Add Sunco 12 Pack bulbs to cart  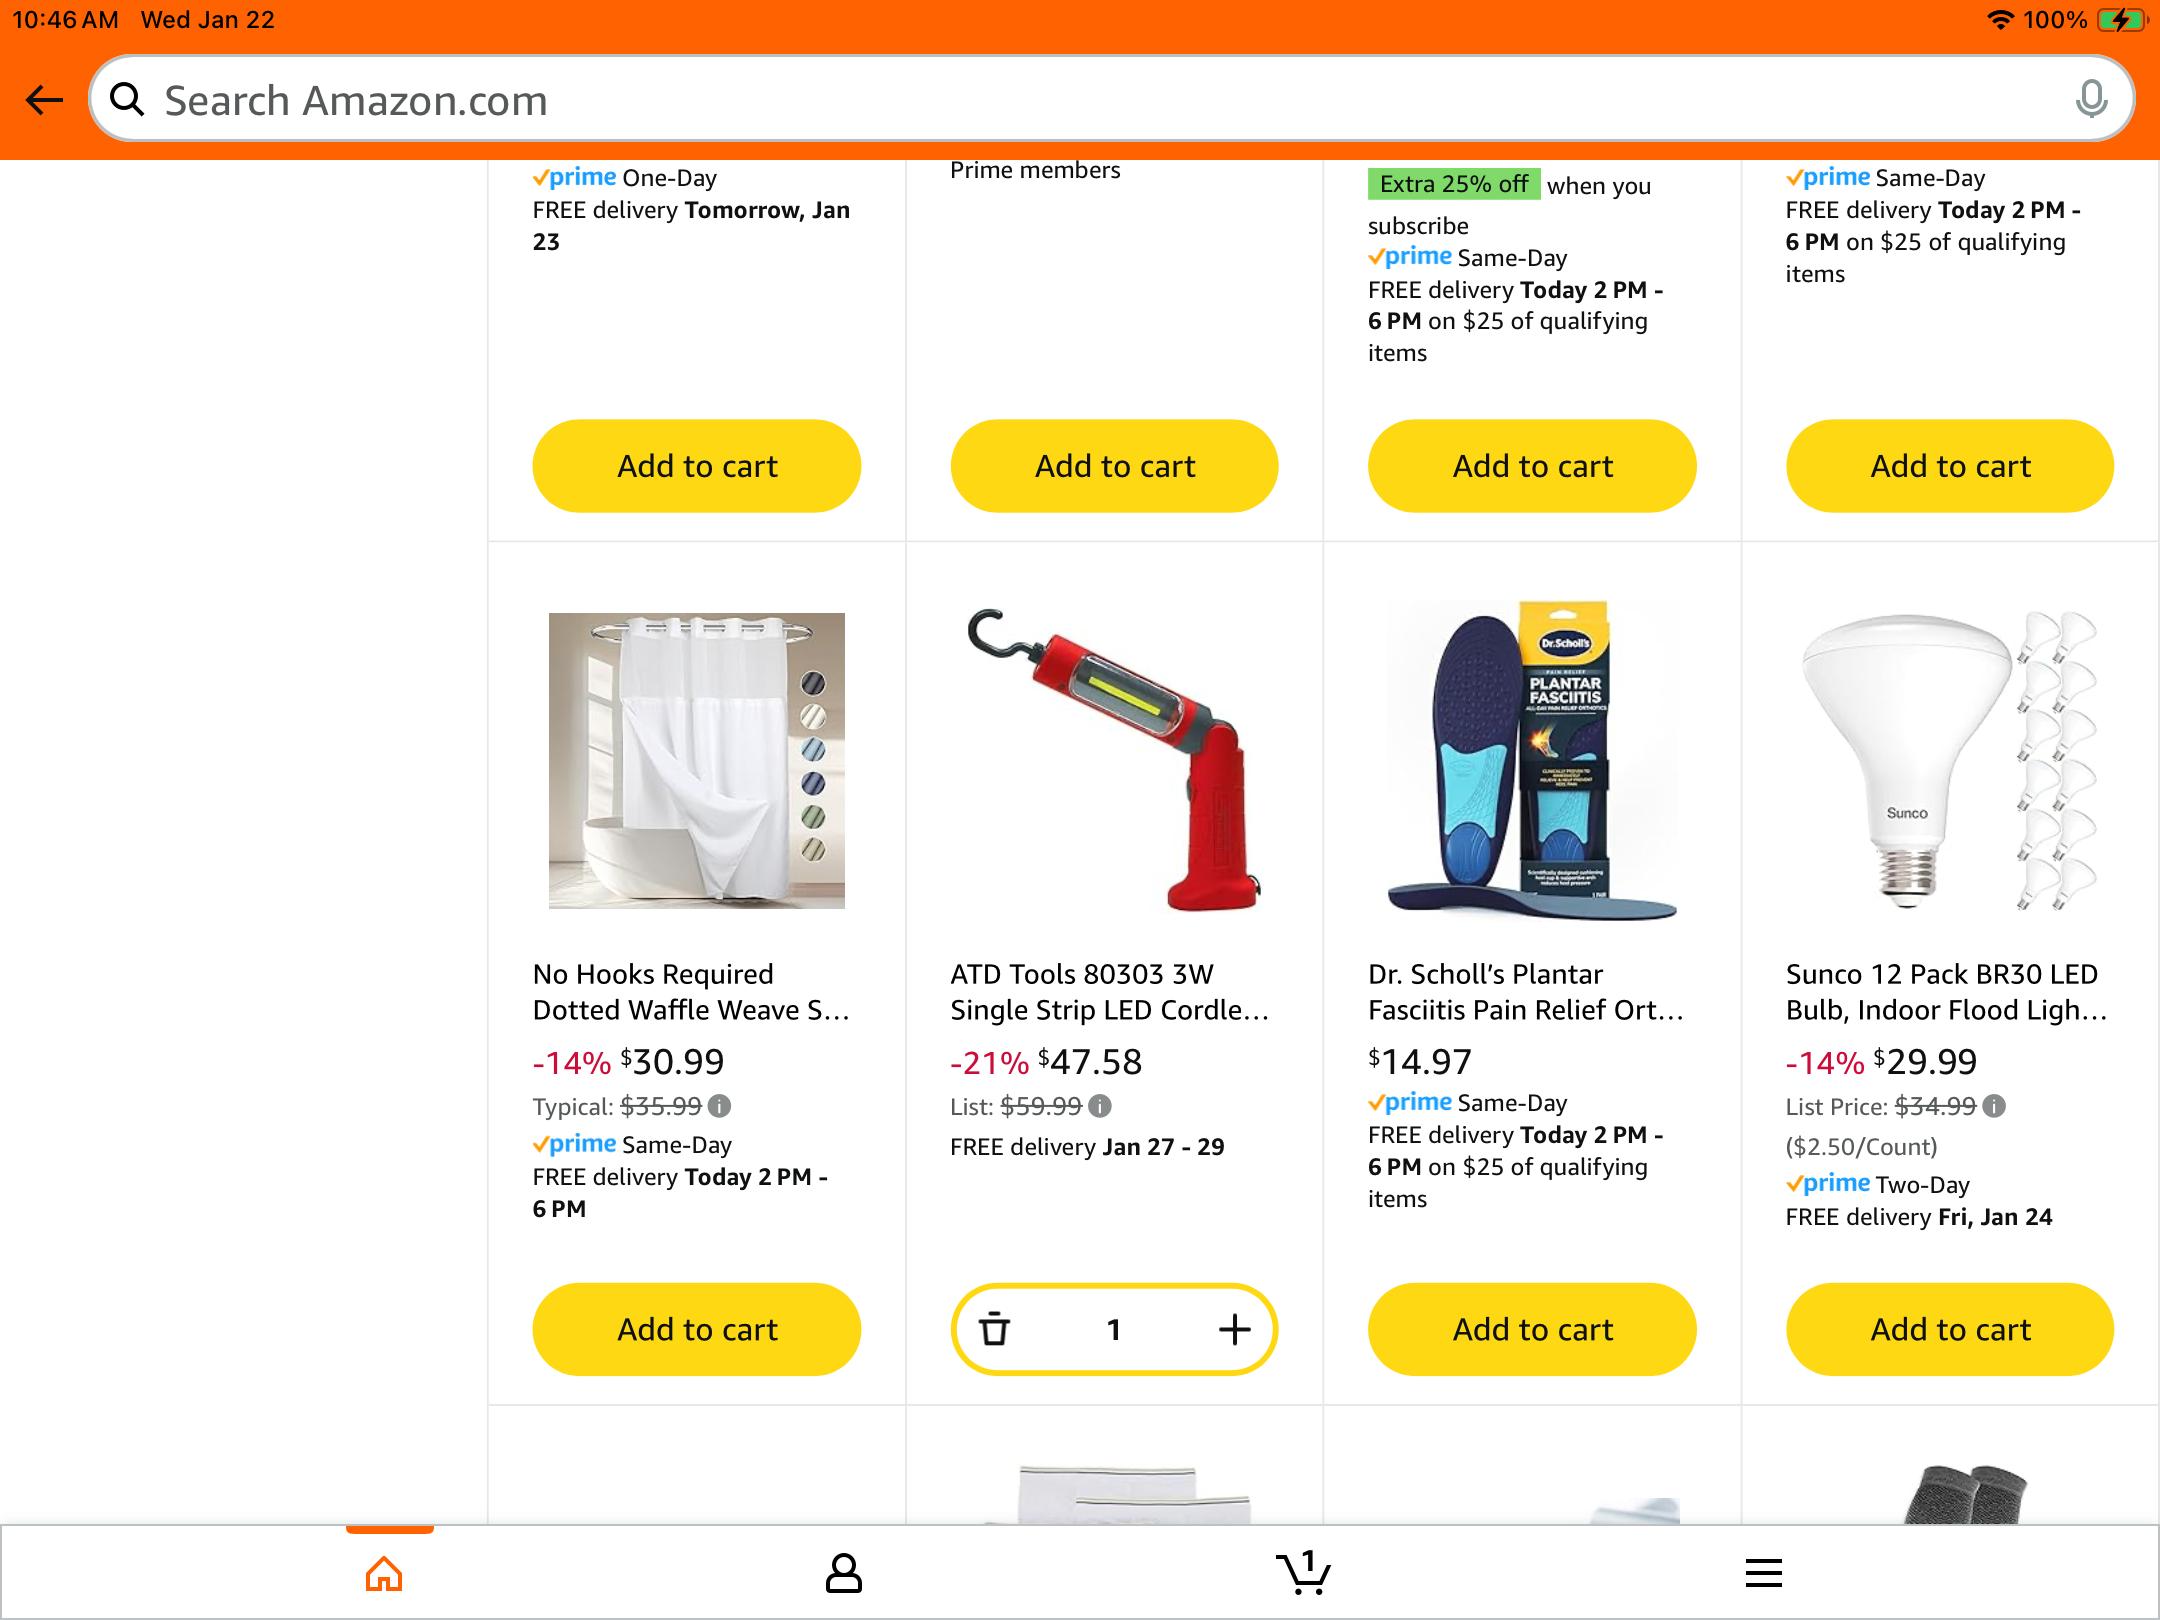coord(1950,1329)
